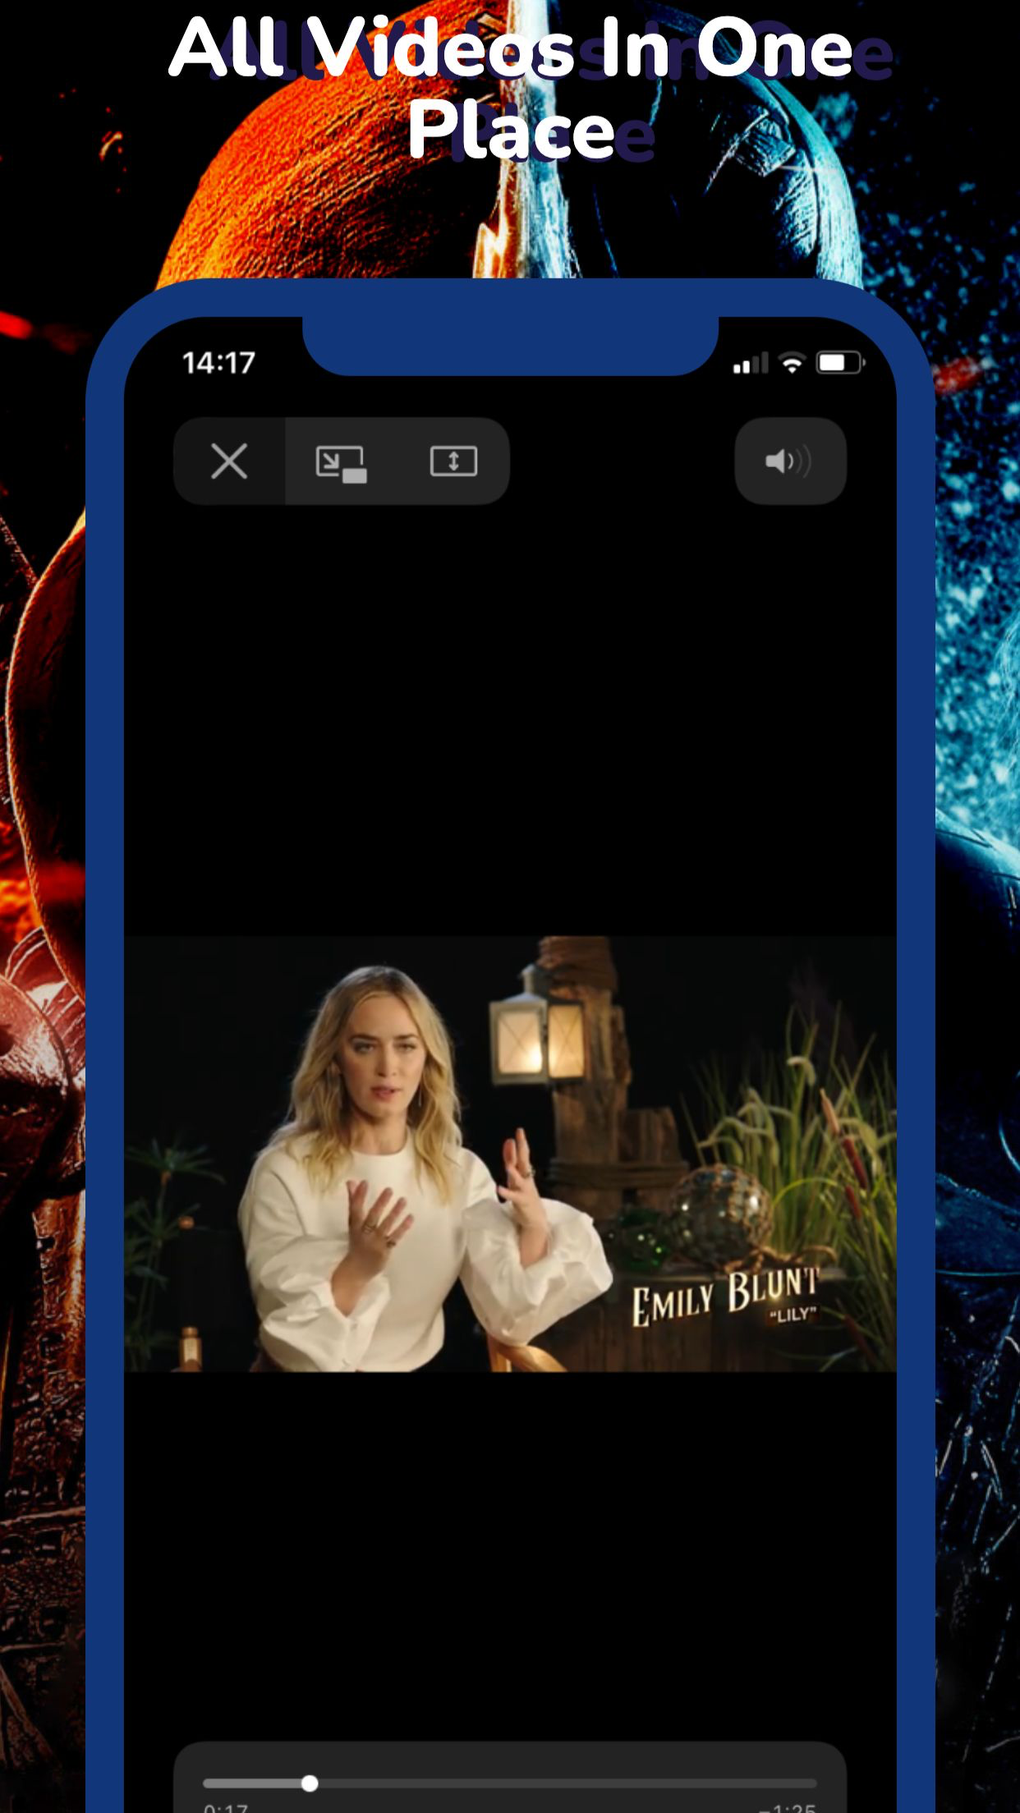The image size is (1020, 1813).
Task: Close the video player with the X
Action: point(229,461)
